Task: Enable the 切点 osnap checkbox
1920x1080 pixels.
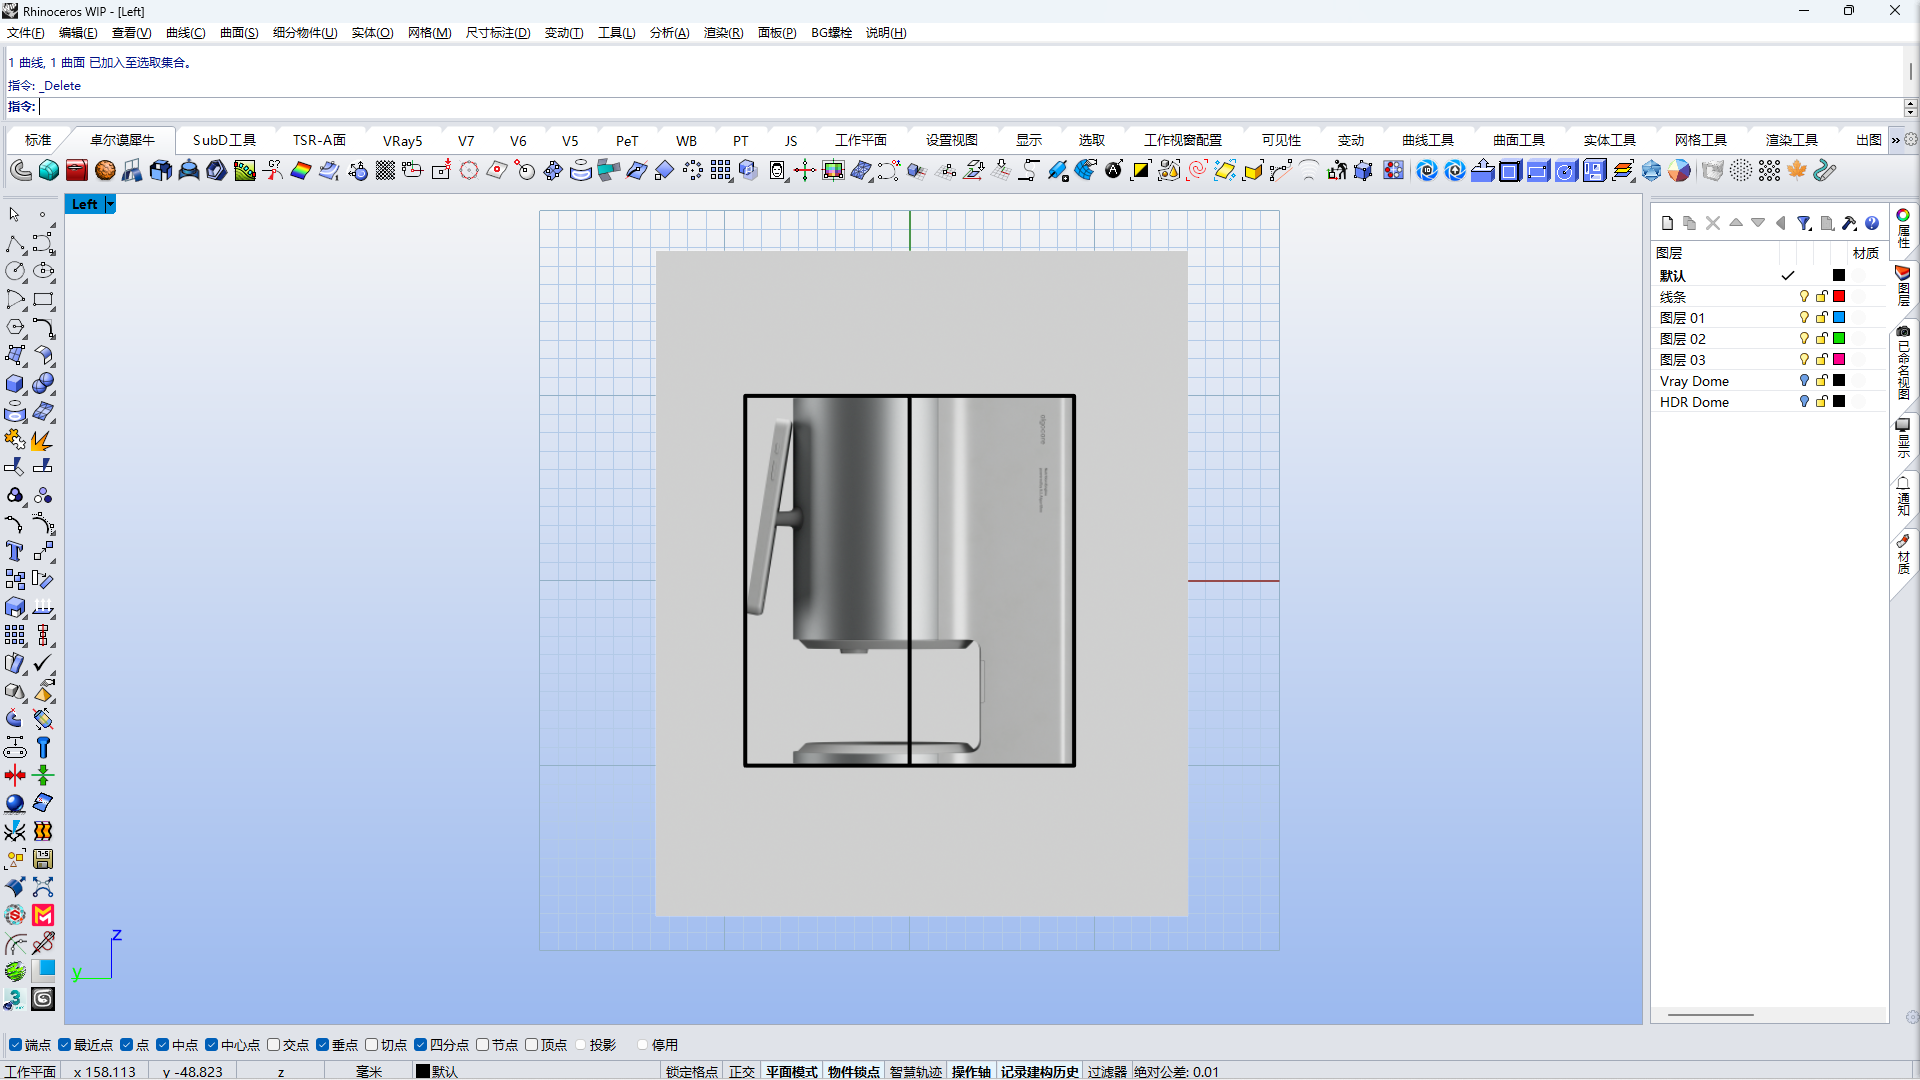Action: [372, 1045]
